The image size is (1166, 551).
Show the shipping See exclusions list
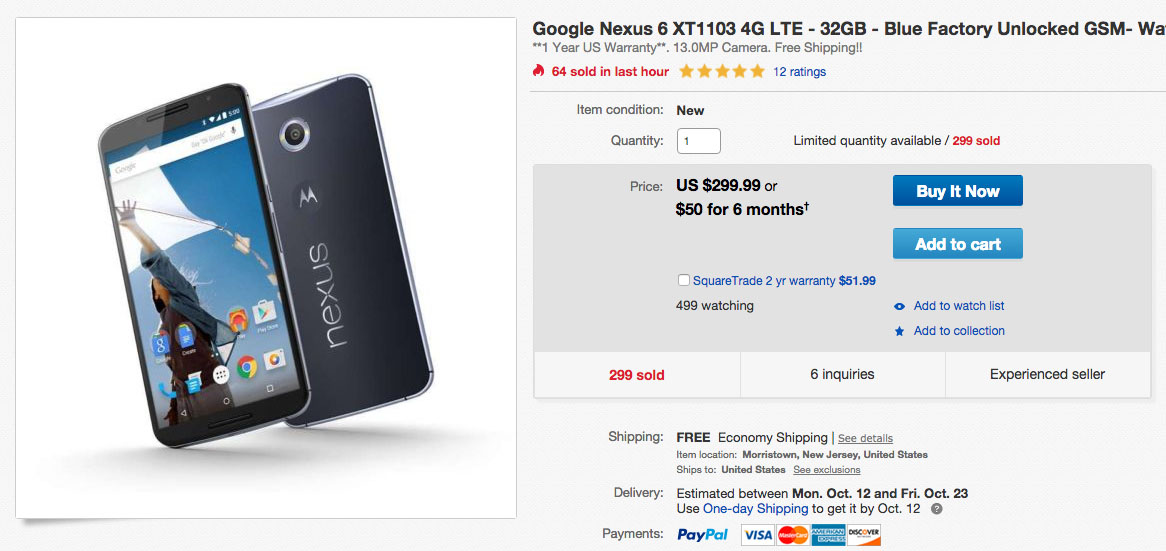click(x=826, y=470)
